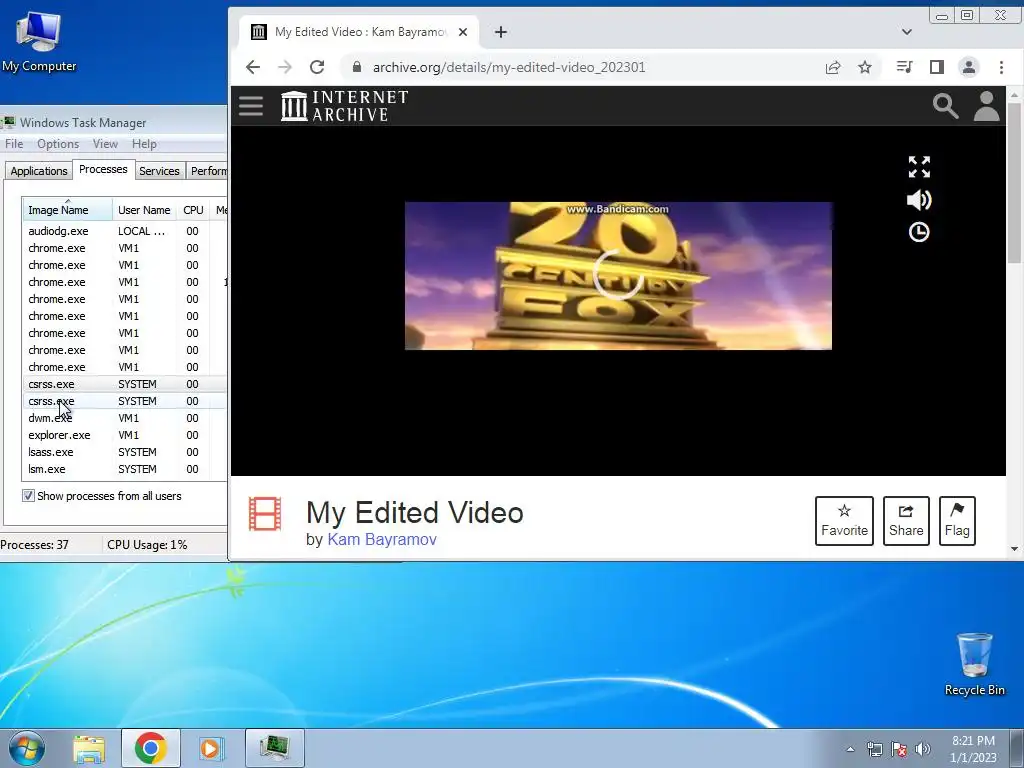The height and width of the screenshot is (768, 1024).
Task: Open the Chrome profile avatar
Action: [968, 67]
